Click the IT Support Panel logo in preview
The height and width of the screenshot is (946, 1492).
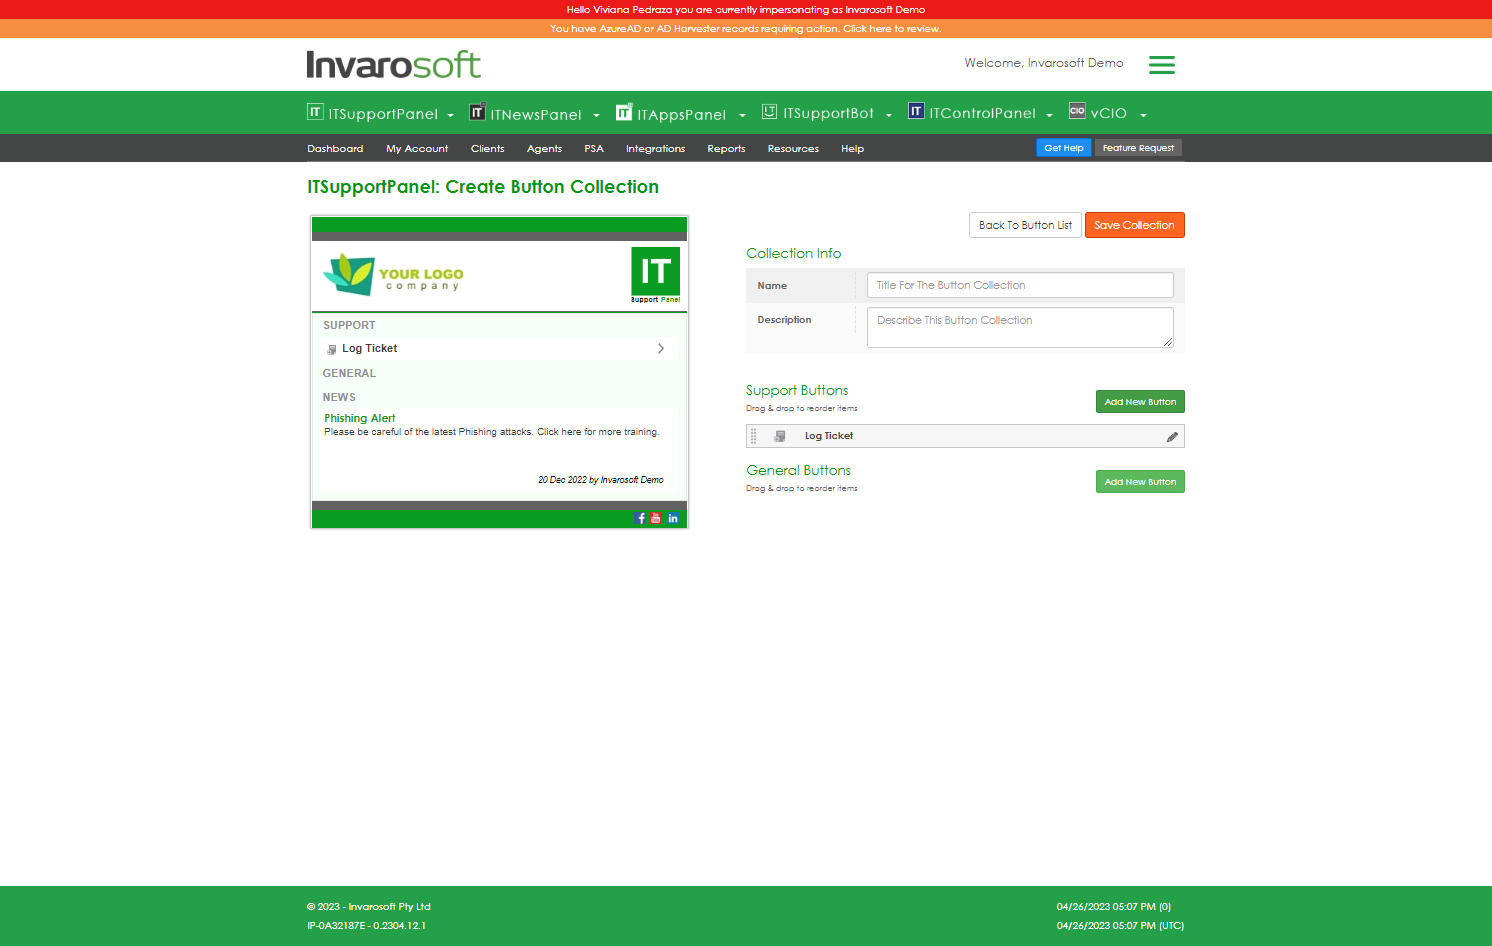point(655,275)
